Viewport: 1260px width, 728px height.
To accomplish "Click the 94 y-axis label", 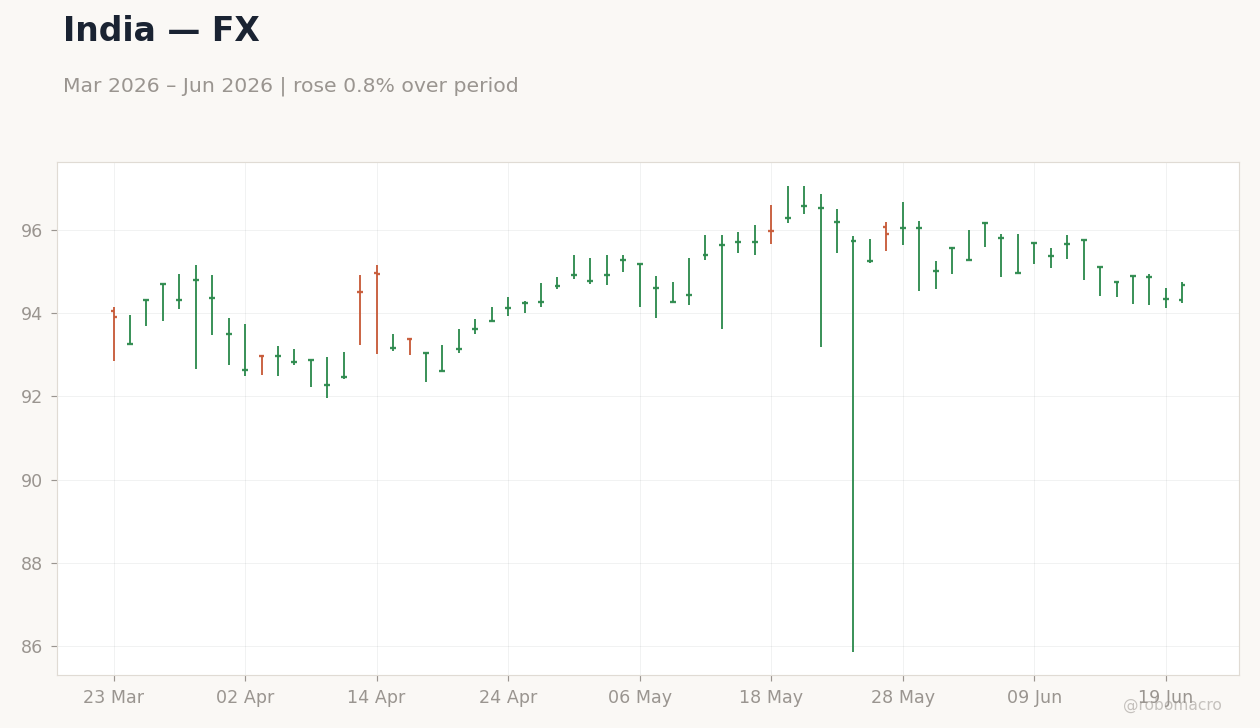I will 32,314.
